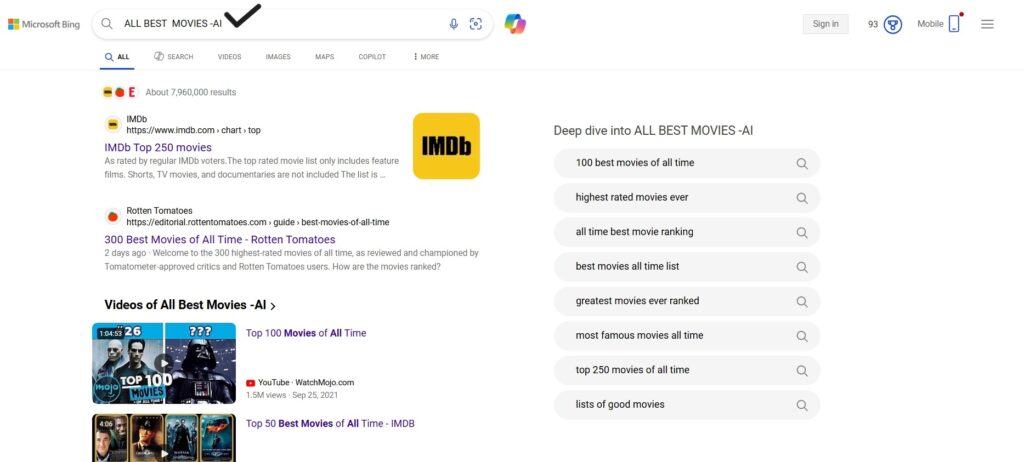Switch to Mobile view phone icon

point(954,24)
